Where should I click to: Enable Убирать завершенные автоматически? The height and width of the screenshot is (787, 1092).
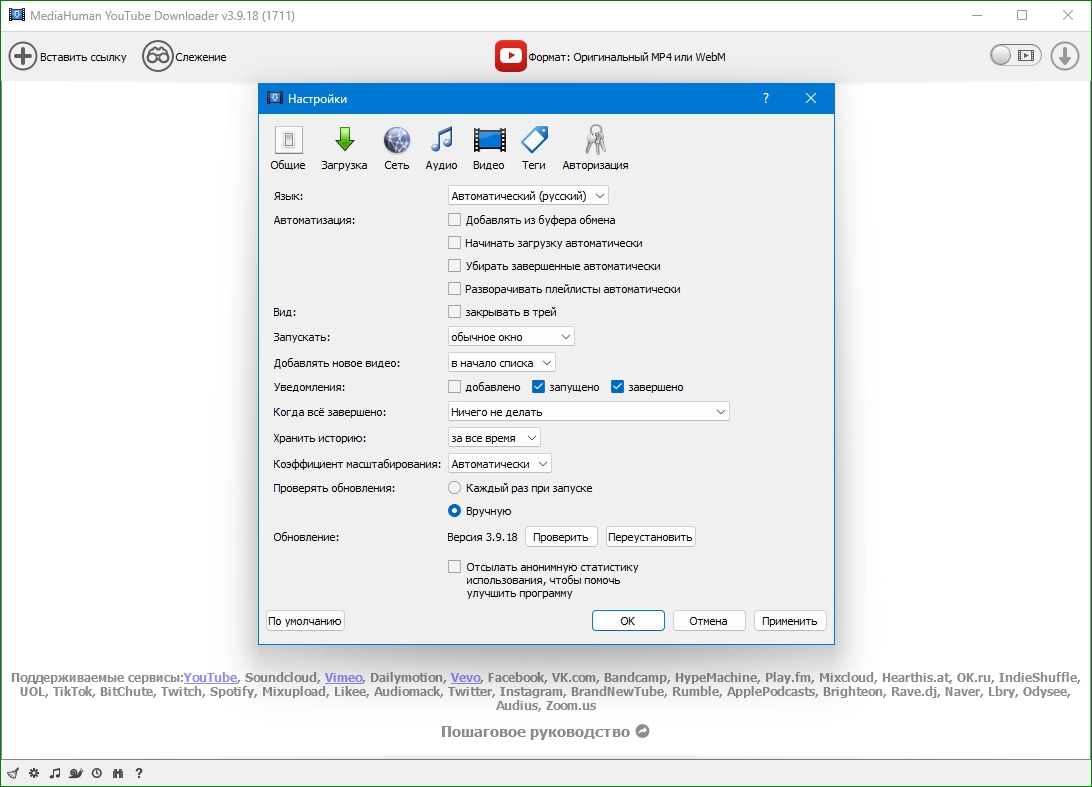click(x=454, y=265)
